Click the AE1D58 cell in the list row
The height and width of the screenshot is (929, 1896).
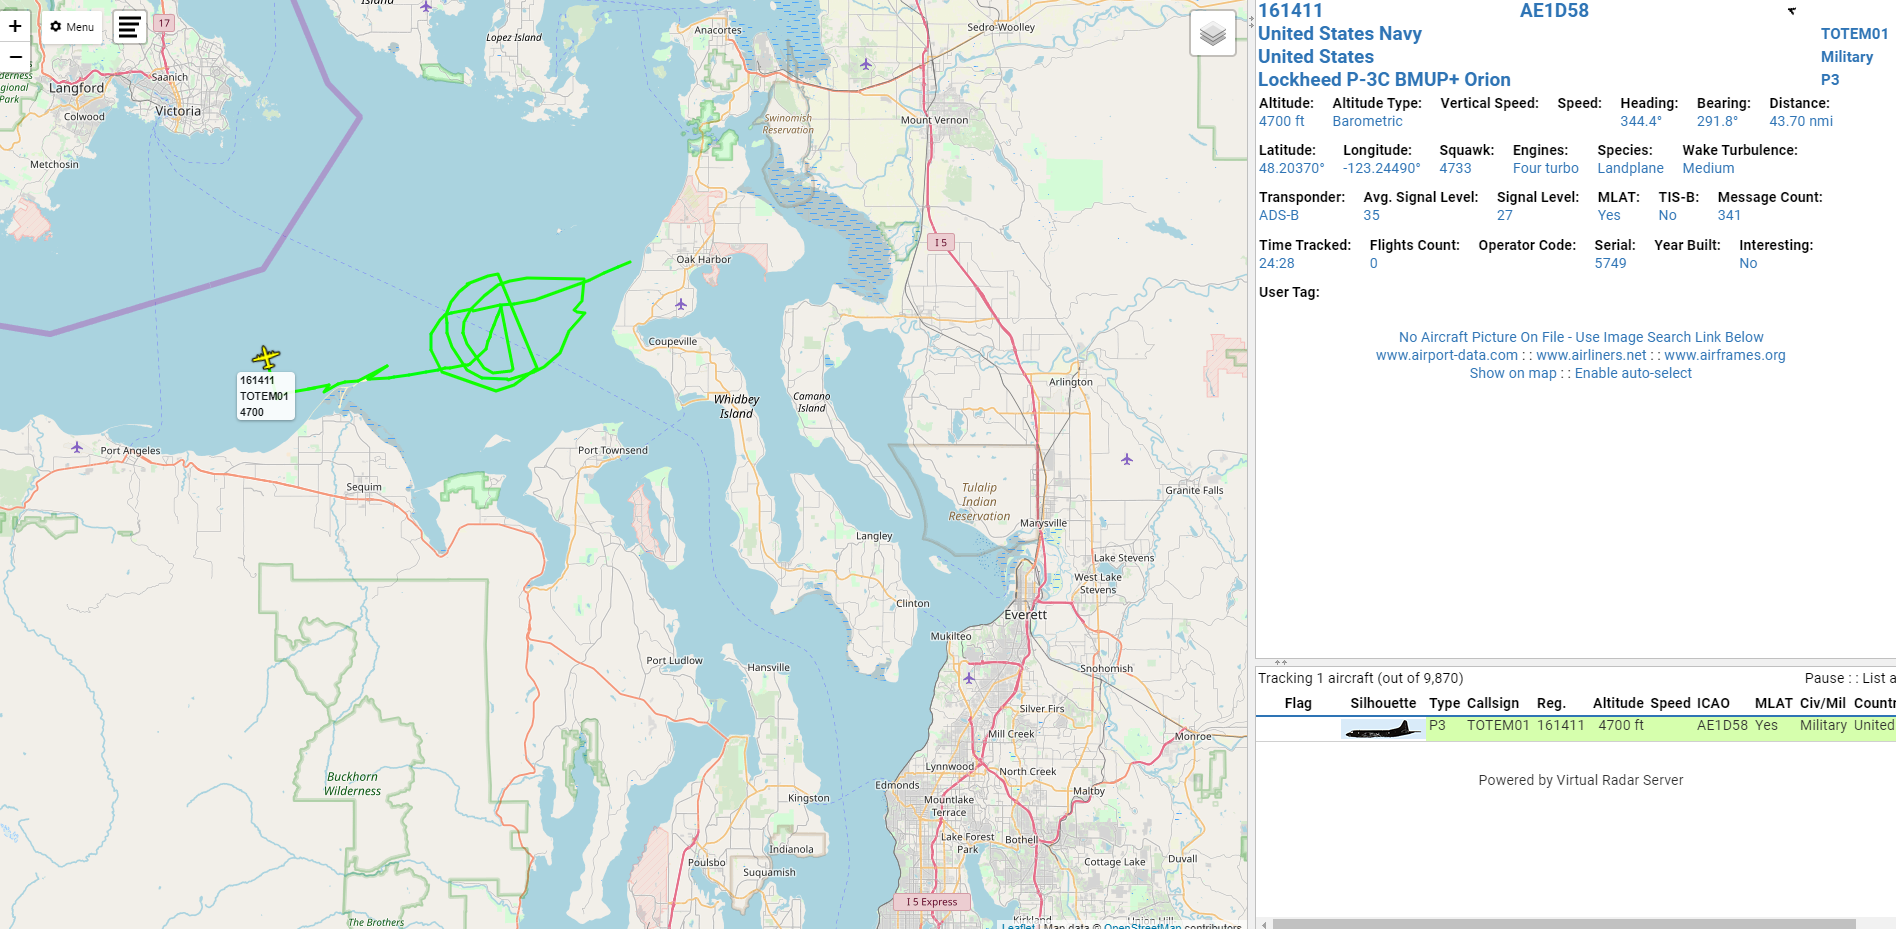point(1722,725)
